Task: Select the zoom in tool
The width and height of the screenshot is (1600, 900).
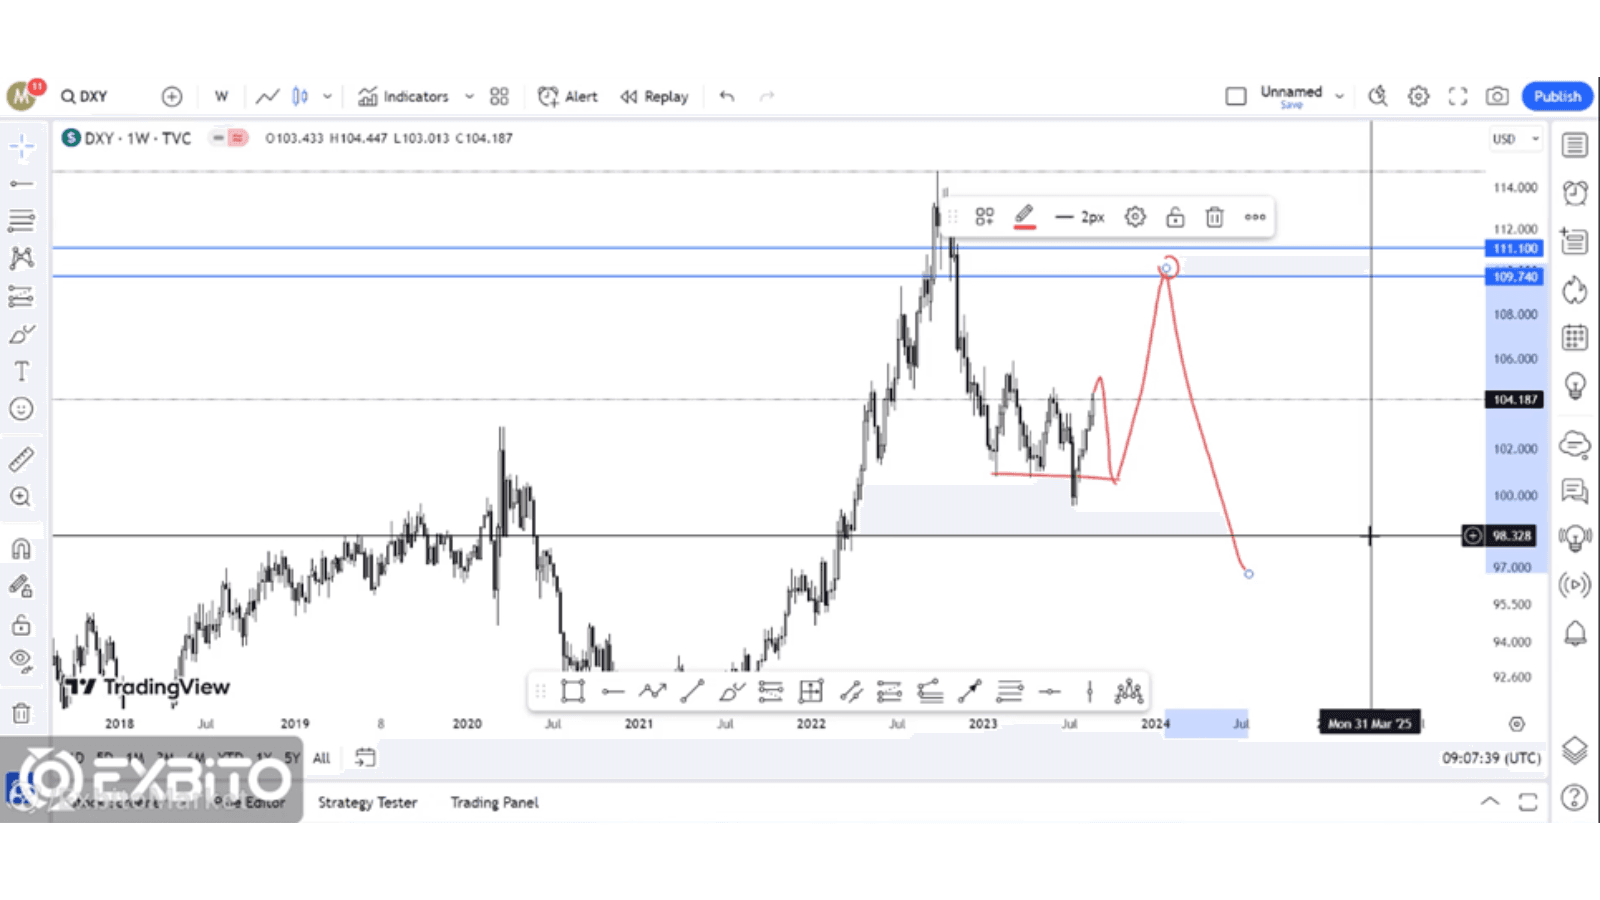Action: 21,497
